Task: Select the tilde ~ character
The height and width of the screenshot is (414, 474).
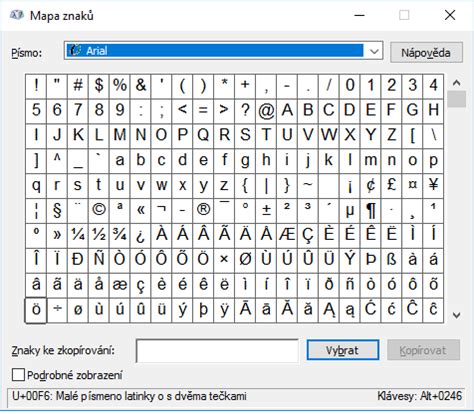Action: point(308,185)
